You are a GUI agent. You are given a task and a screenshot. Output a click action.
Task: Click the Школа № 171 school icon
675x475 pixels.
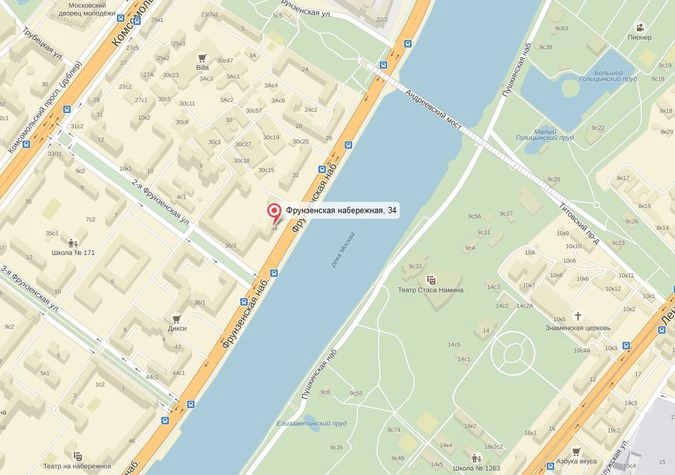(73, 243)
